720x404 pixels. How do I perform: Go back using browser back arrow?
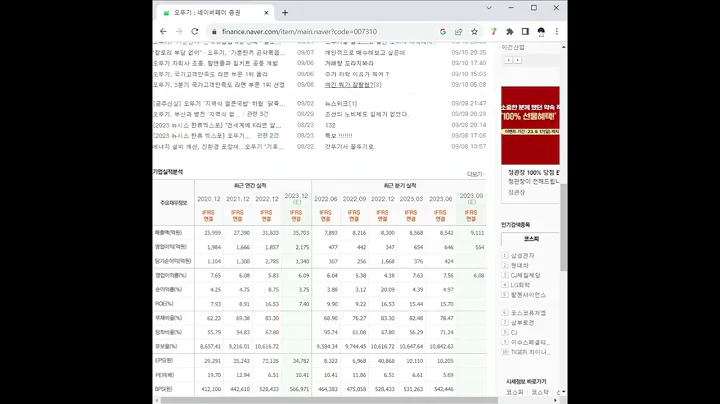tap(163, 32)
